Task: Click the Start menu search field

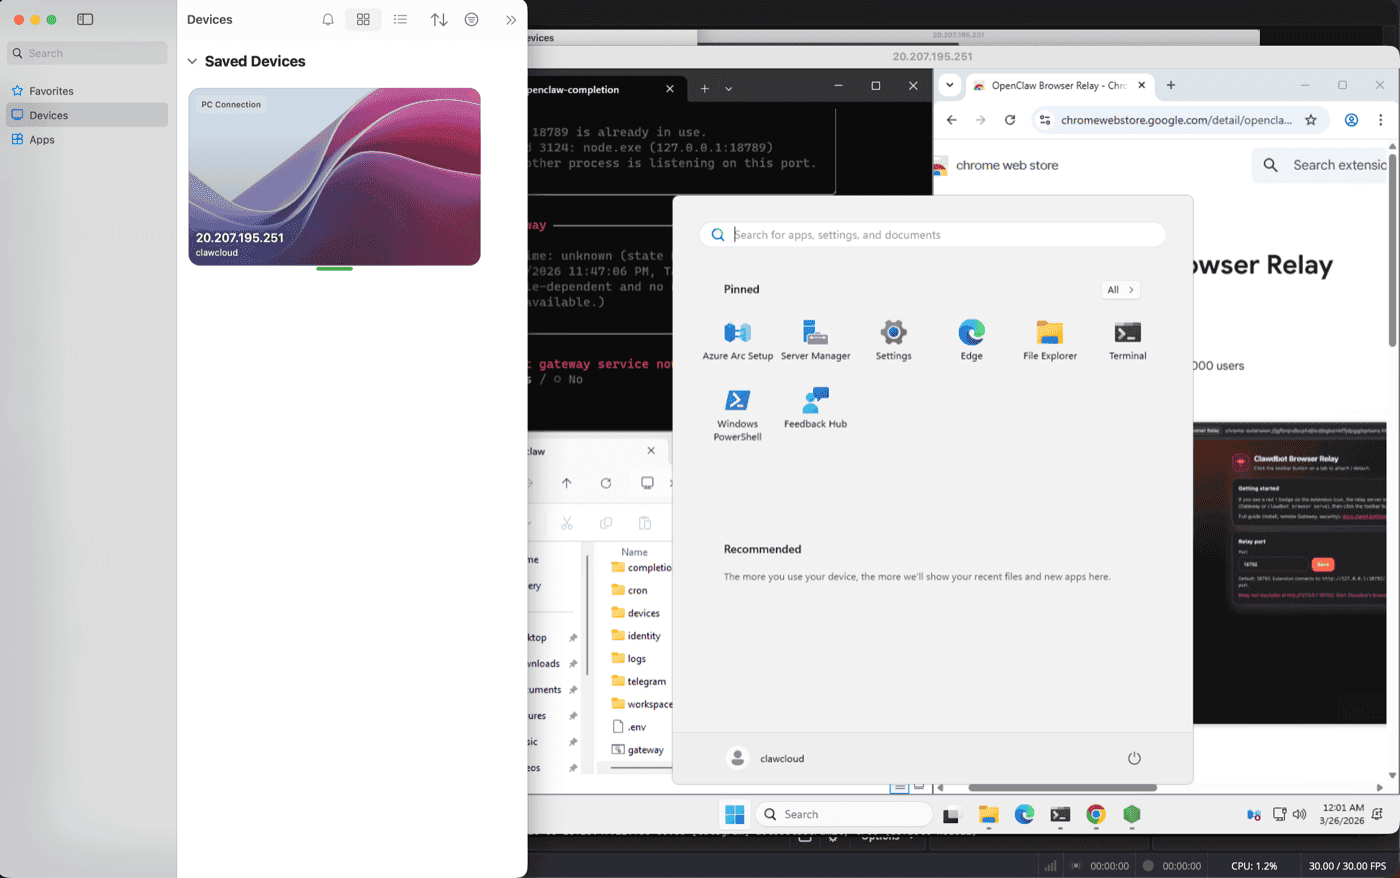Action: pyautogui.click(x=930, y=234)
